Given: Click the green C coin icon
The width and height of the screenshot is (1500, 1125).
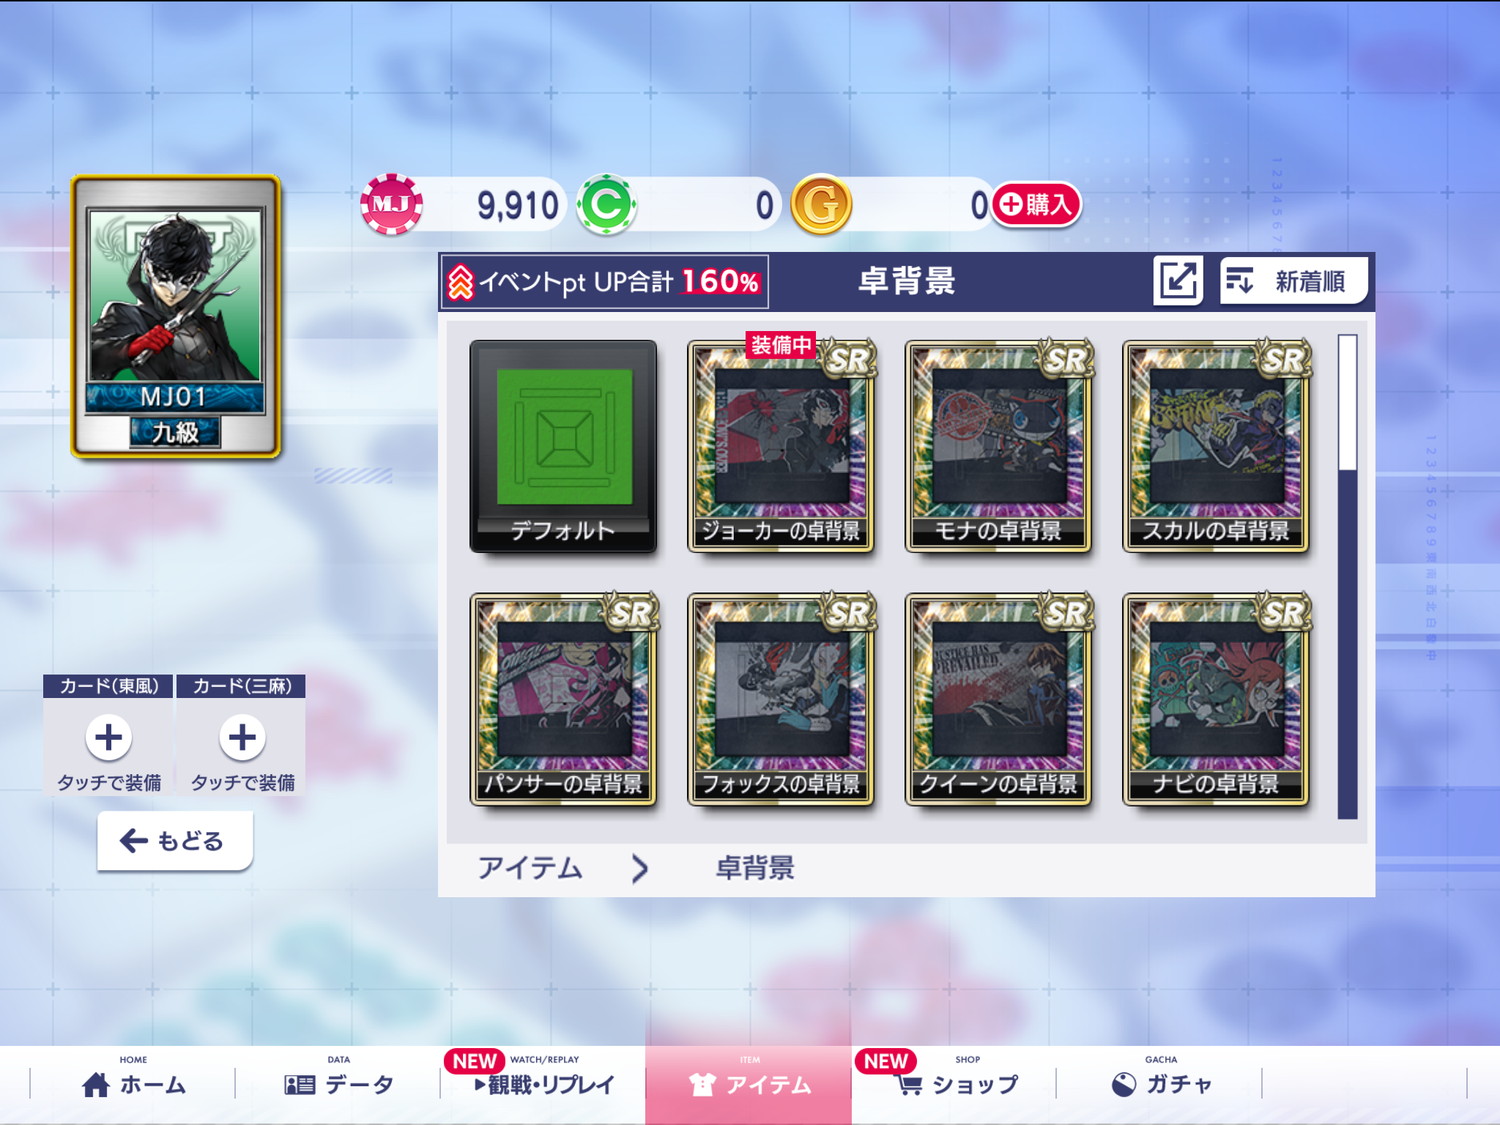Looking at the screenshot, I should [x=606, y=205].
